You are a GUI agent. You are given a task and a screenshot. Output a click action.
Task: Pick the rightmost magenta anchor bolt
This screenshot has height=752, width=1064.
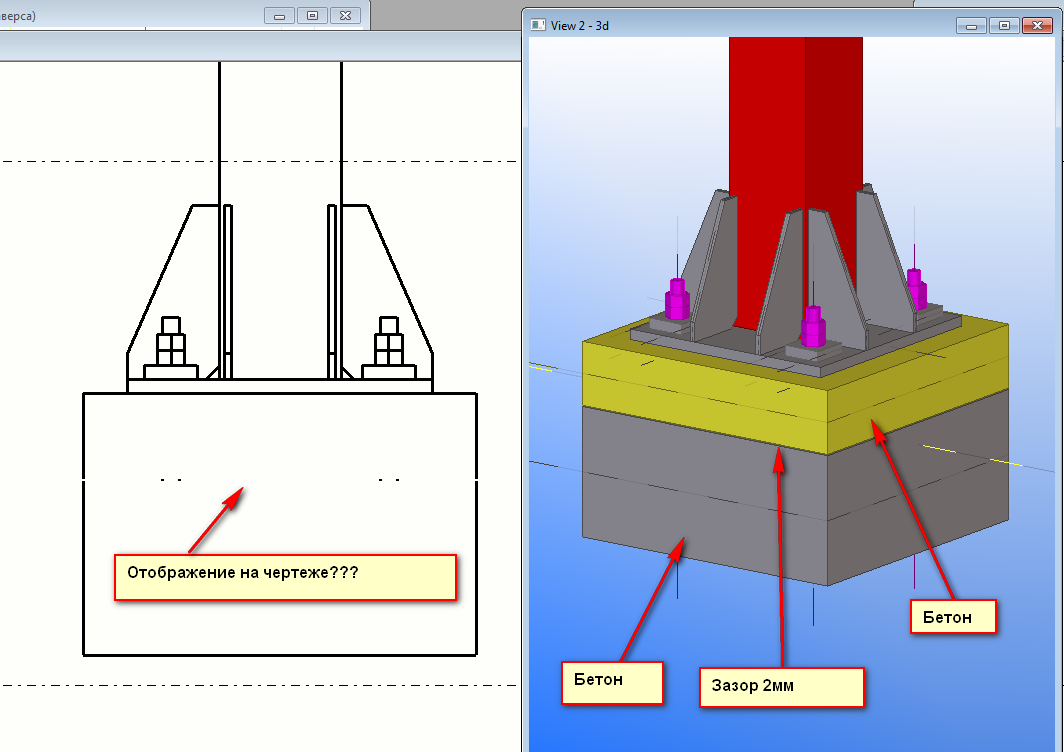pos(914,289)
